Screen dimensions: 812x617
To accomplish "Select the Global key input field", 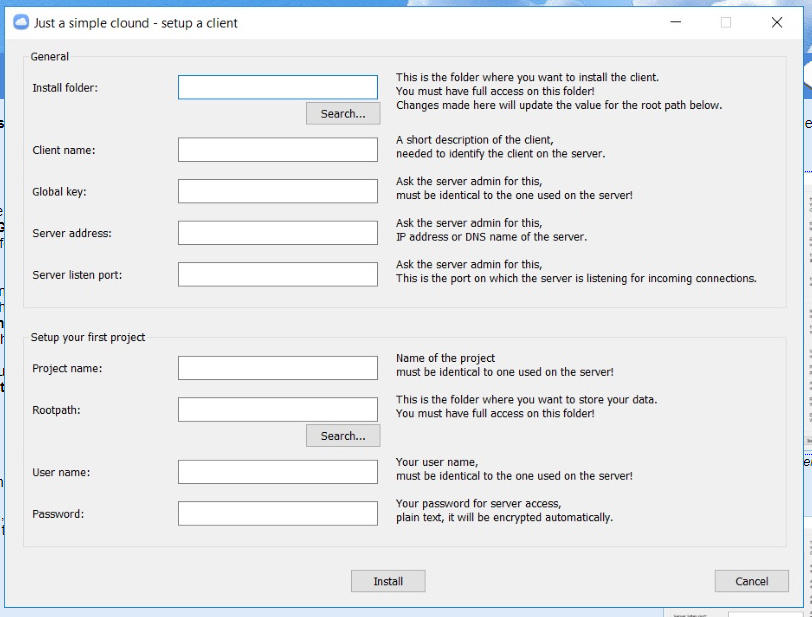I will tap(278, 191).
